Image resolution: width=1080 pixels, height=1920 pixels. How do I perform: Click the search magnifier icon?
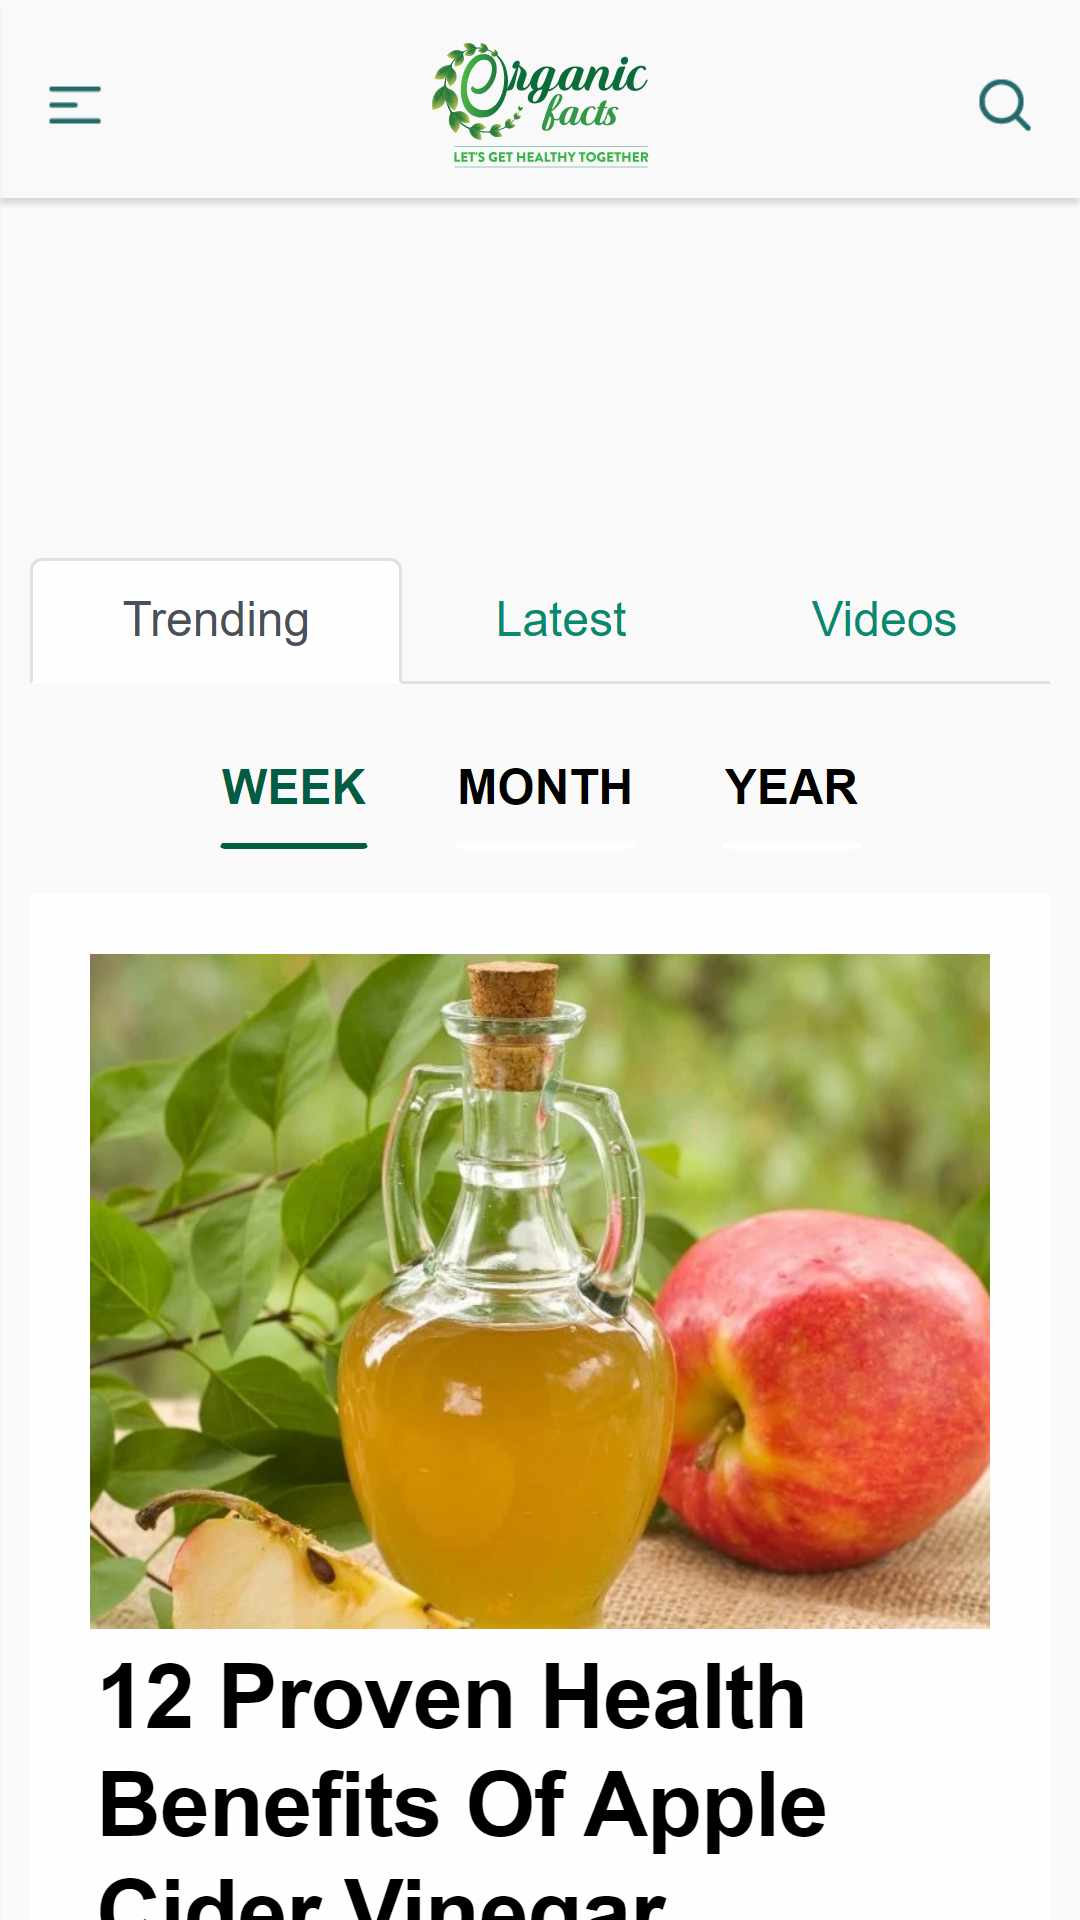(x=1004, y=105)
